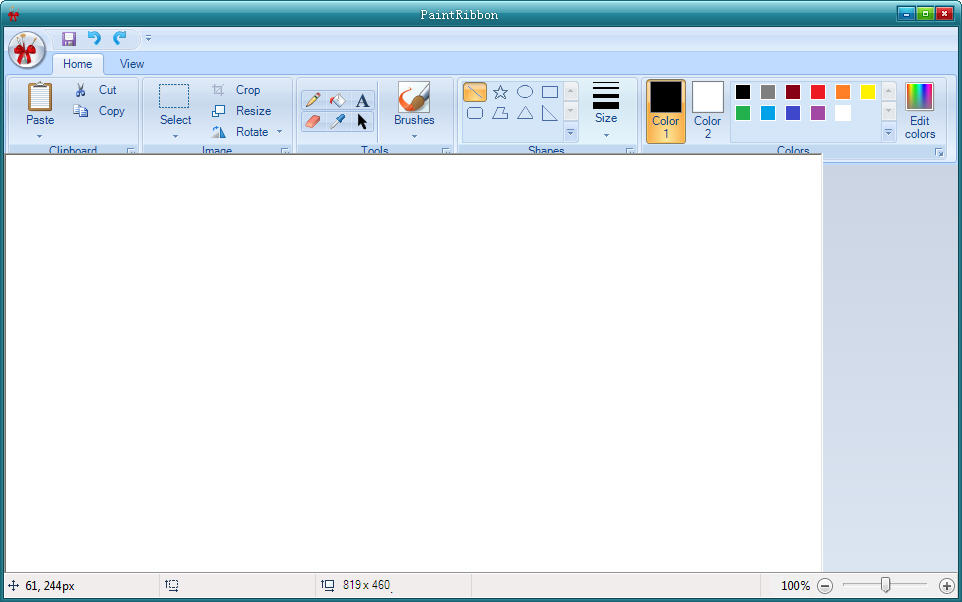Expand the full shapes gallery
The image size is (962, 602).
click(571, 132)
